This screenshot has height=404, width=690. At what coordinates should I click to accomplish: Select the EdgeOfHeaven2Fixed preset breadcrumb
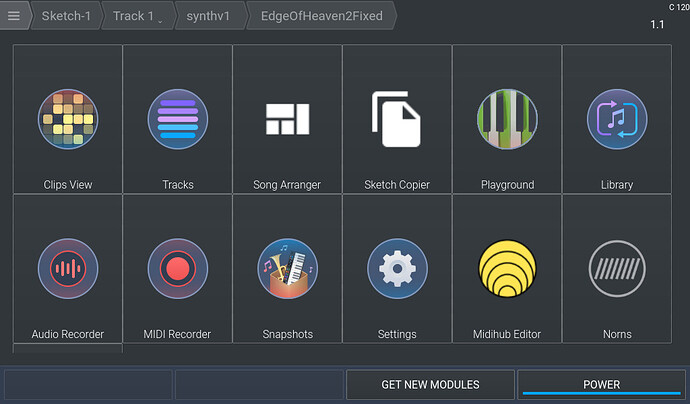(322, 16)
